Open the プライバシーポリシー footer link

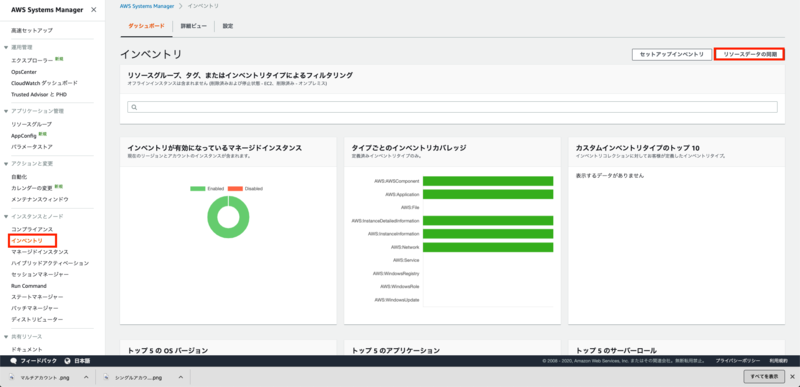737,361
